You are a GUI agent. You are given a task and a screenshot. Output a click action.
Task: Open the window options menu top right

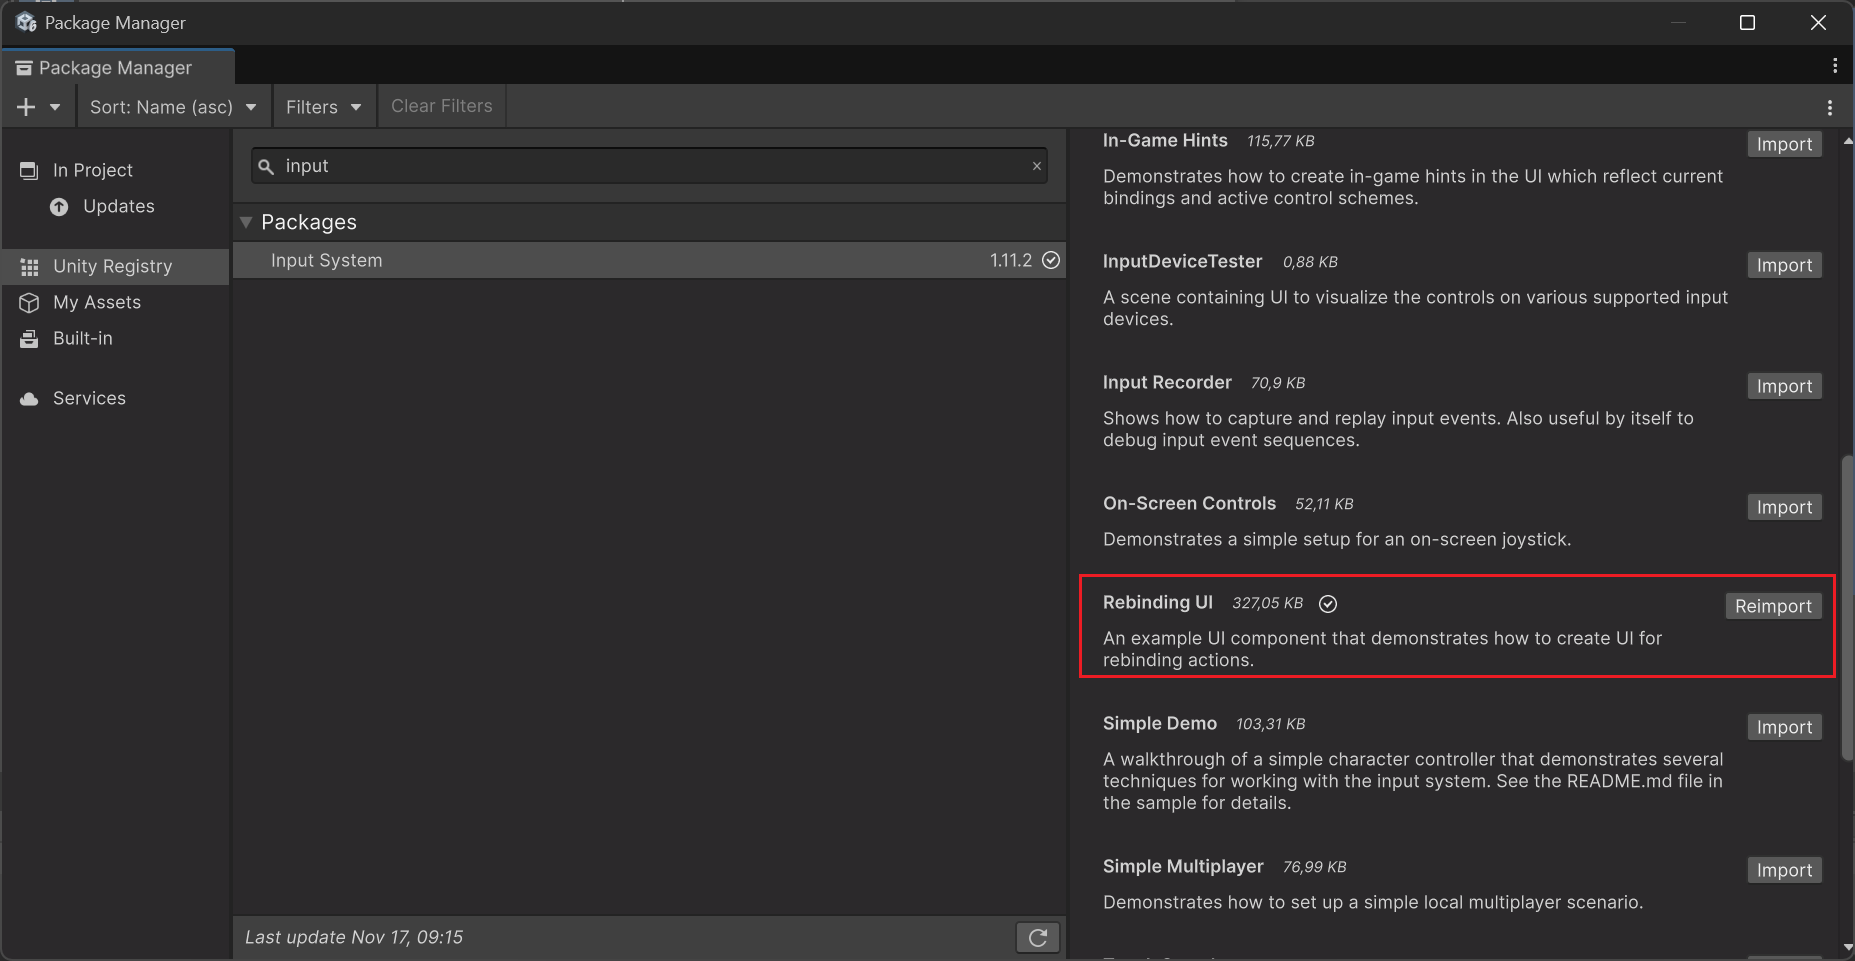[x=1835, y=65]
